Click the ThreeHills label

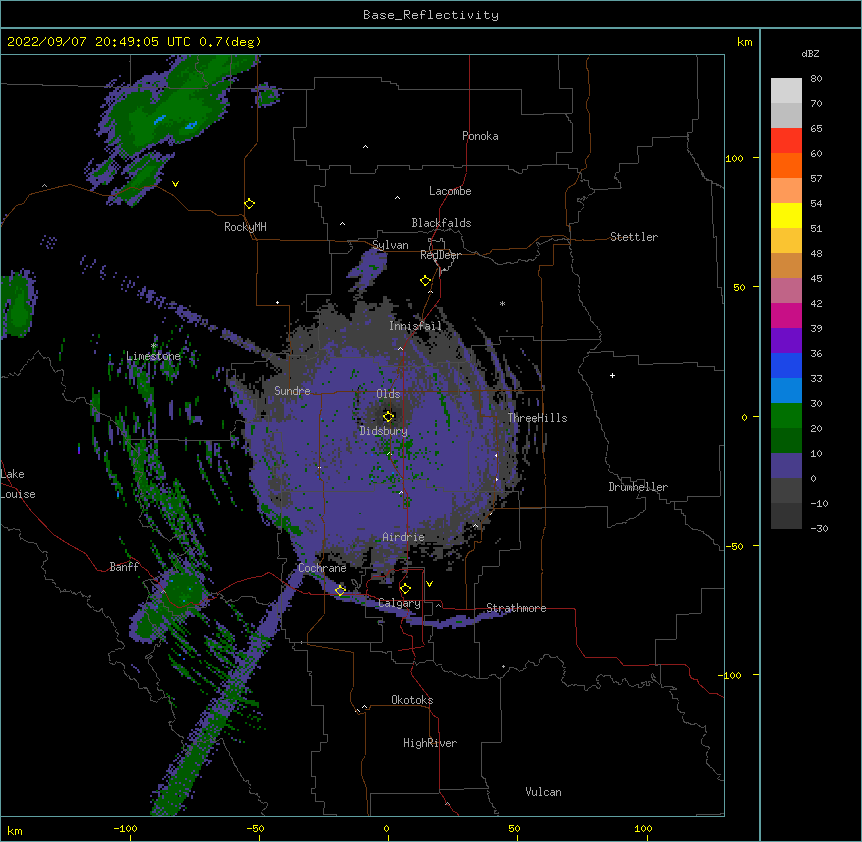click(538, 418)
